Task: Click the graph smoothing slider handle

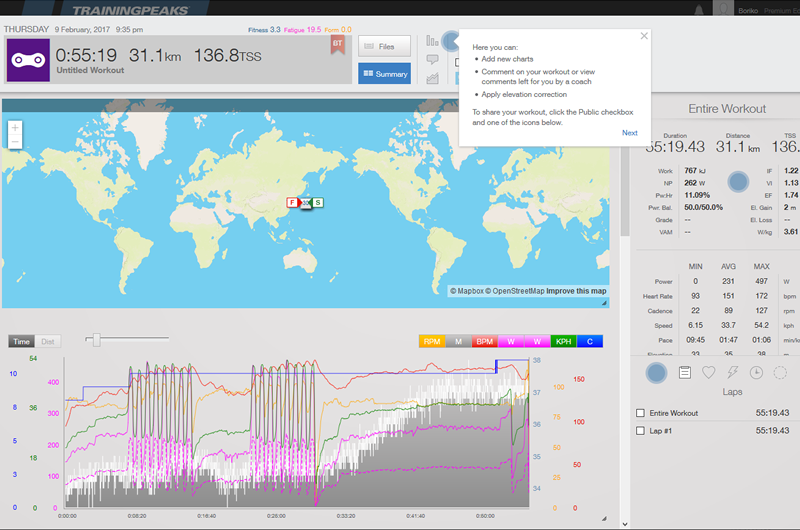Action: pyautogui.click(x=96, y=339)
